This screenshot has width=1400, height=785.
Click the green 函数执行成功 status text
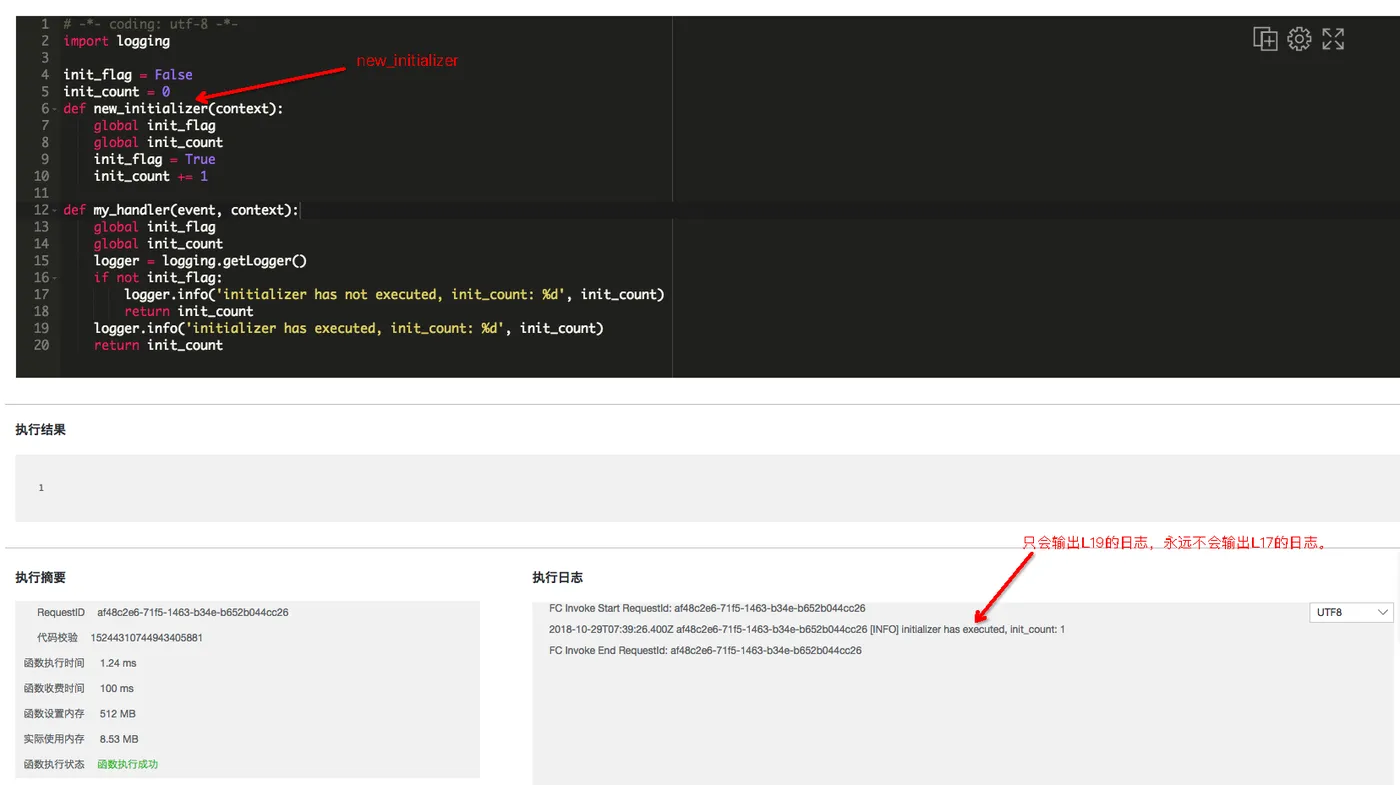point(127,764)
